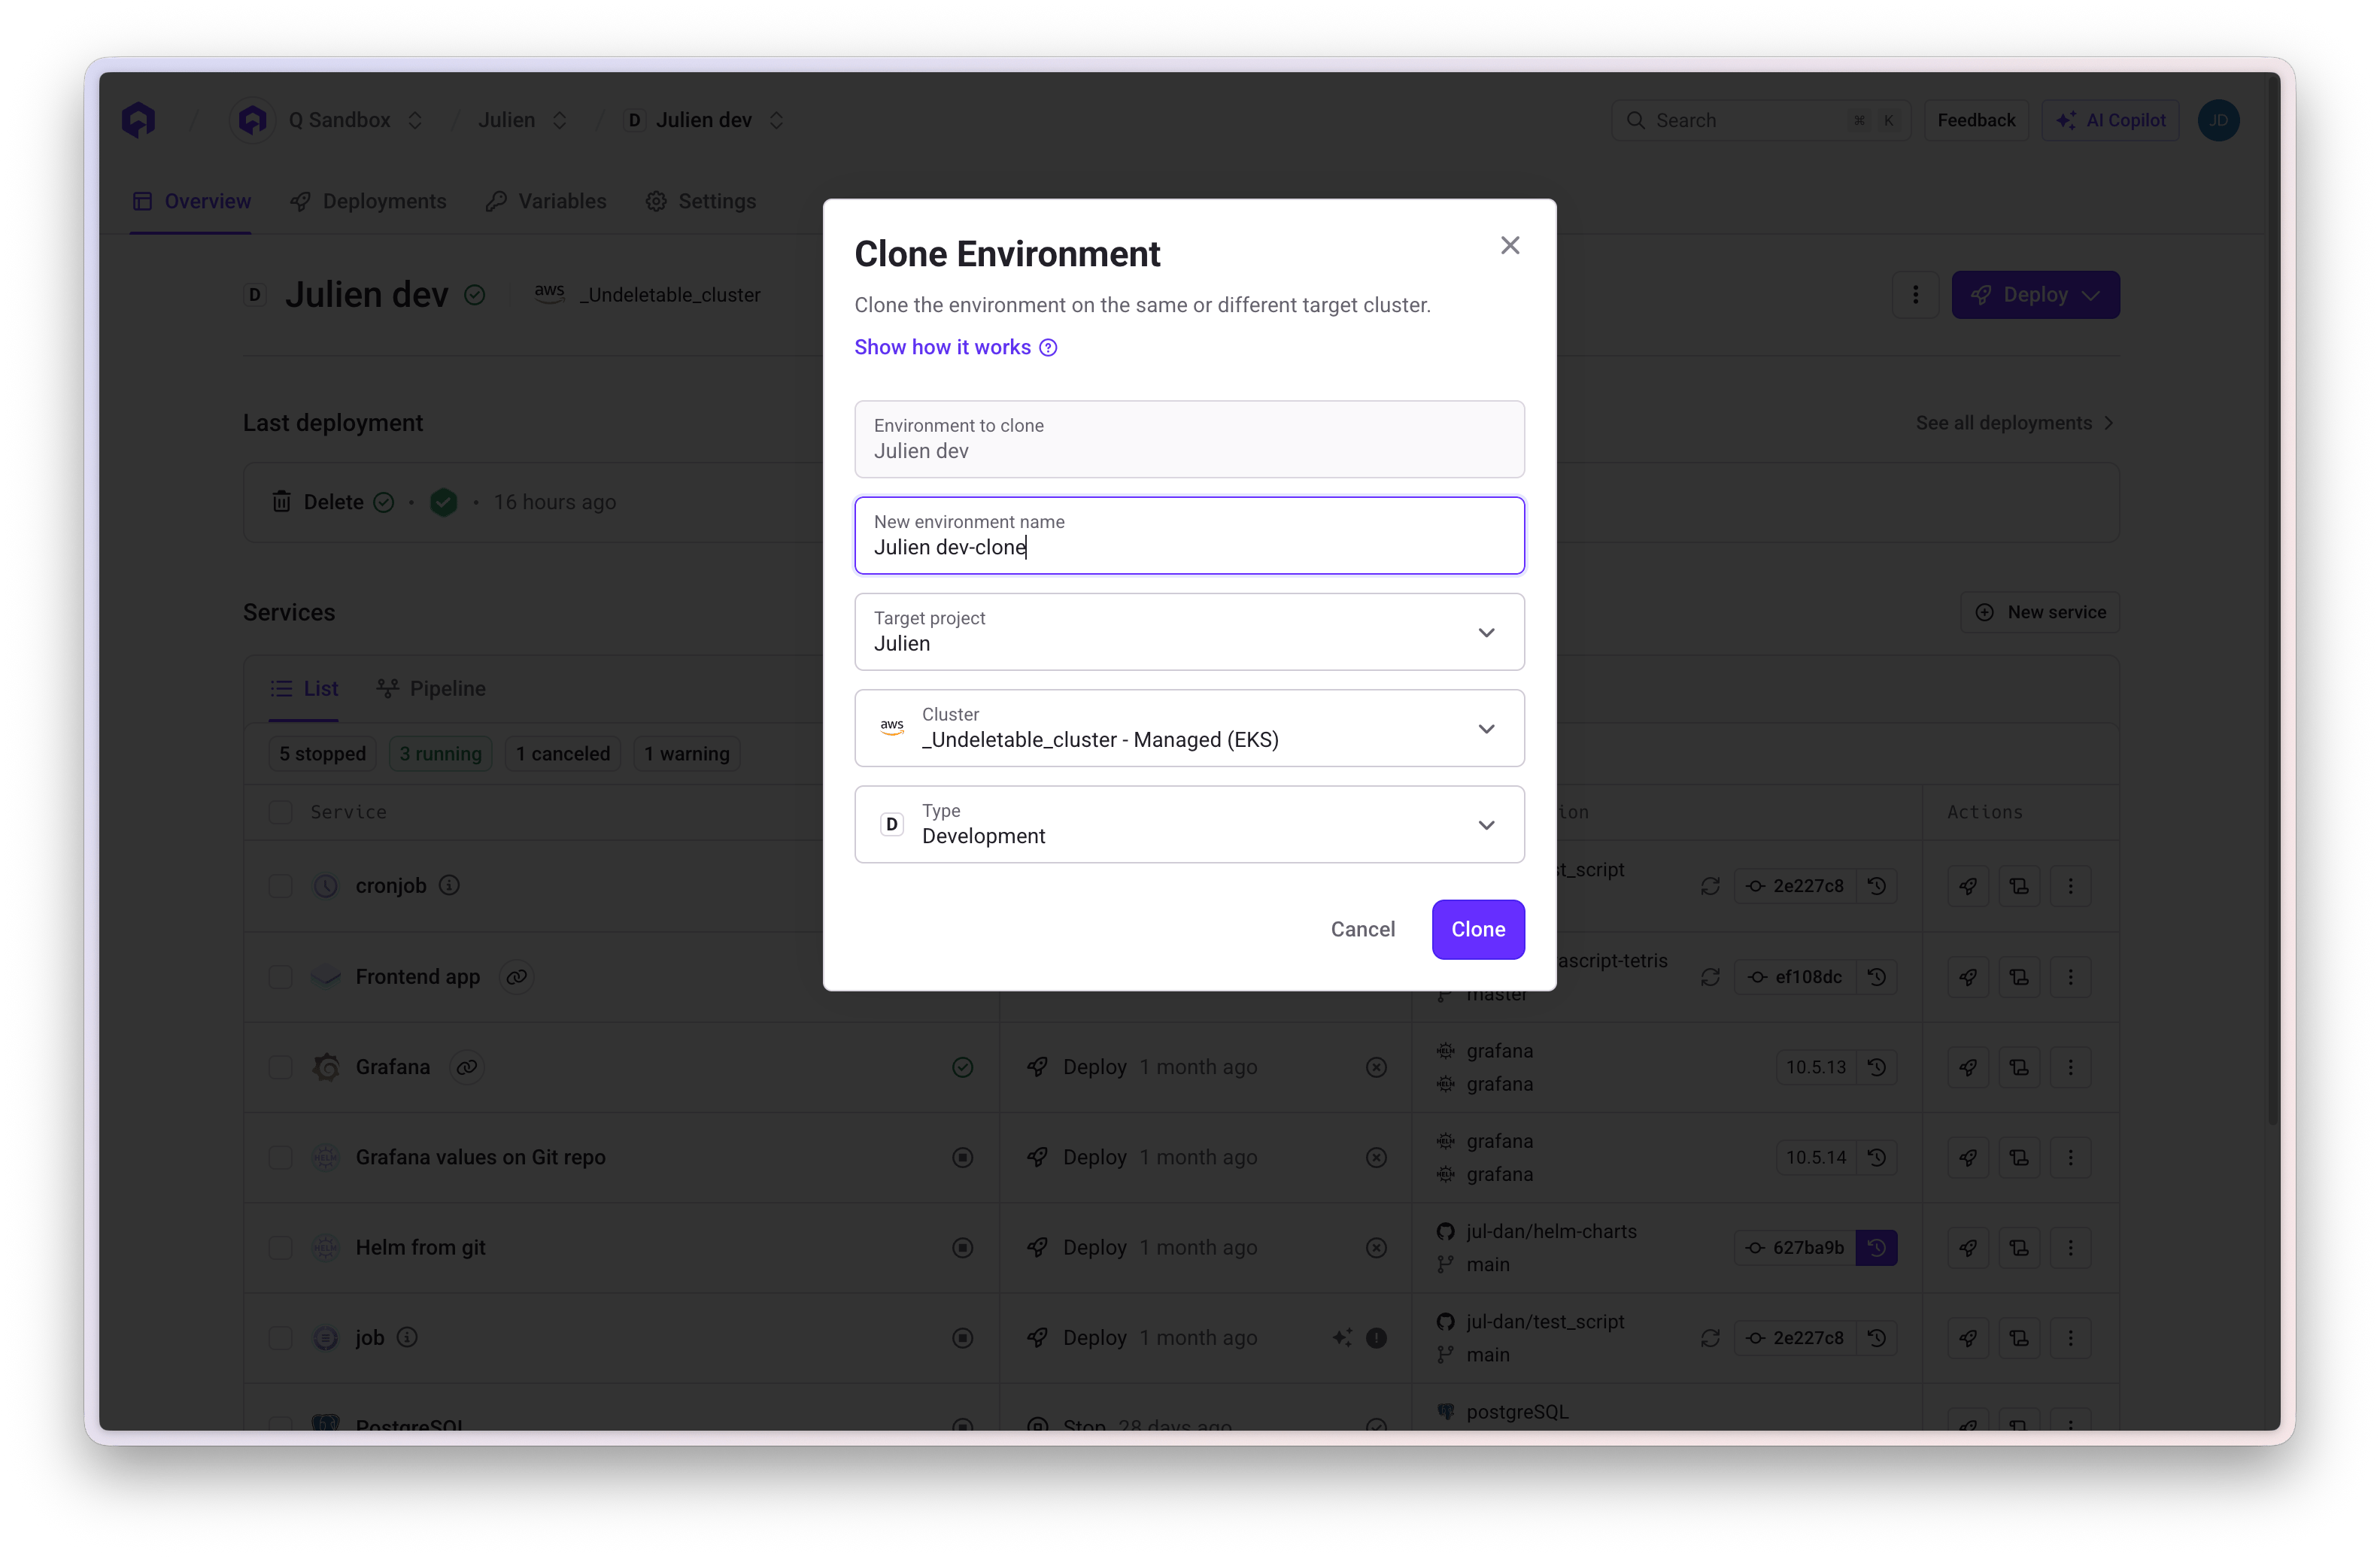The height and width of the screenshot is (1557, 2380).
Task: Click the Qovery logo icon
Action: pos(139,120)
